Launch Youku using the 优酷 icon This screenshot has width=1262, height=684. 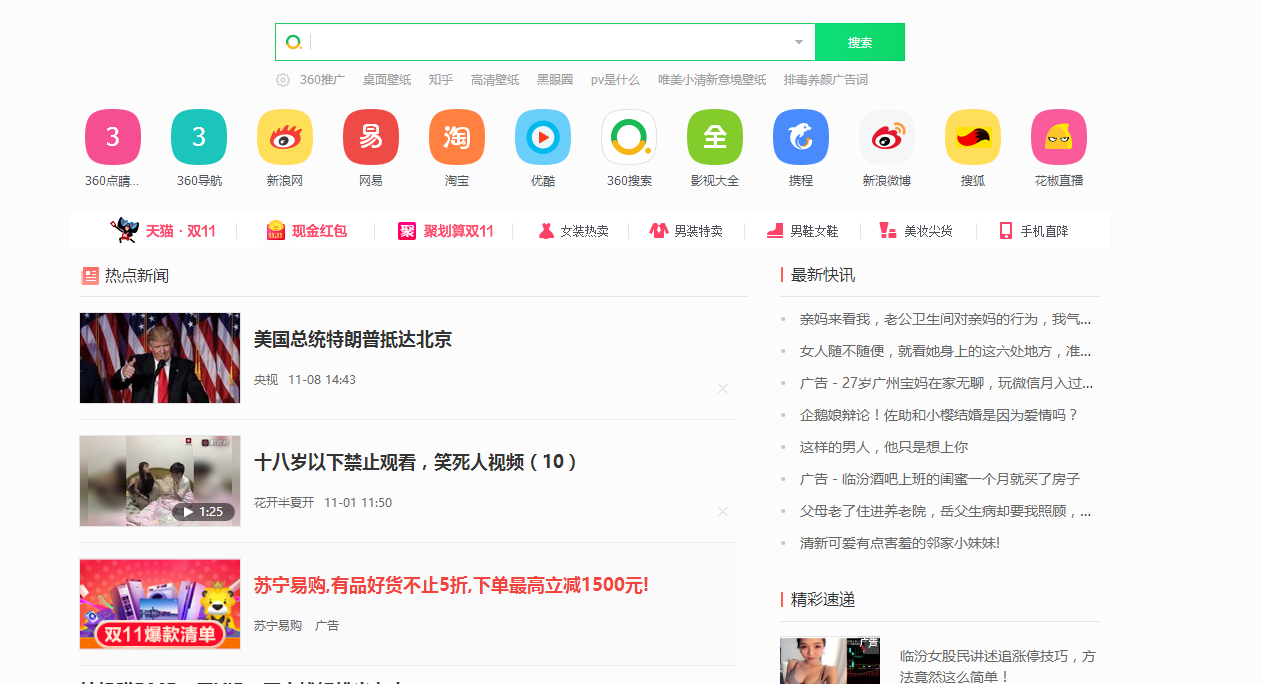pyautogui.click(x=542, y=137)
